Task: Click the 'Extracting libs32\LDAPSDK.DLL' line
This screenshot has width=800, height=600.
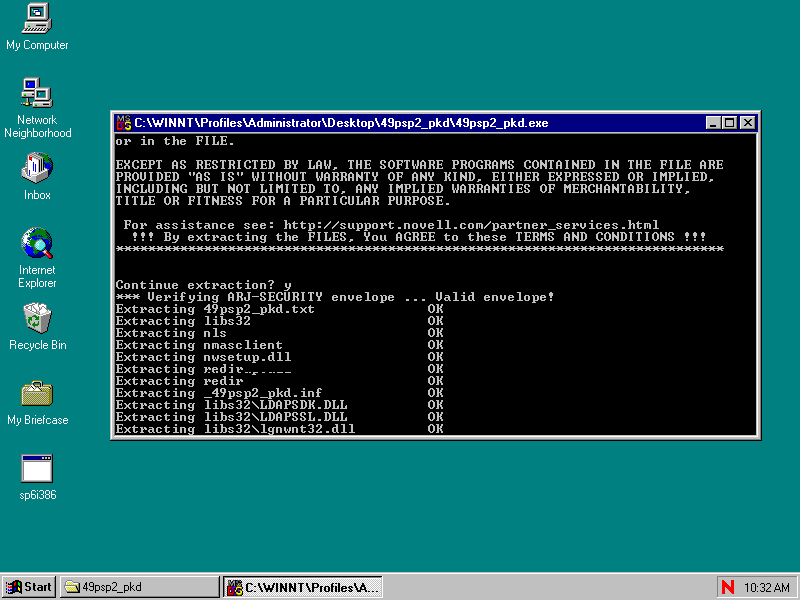Action: tap(279, 405)
